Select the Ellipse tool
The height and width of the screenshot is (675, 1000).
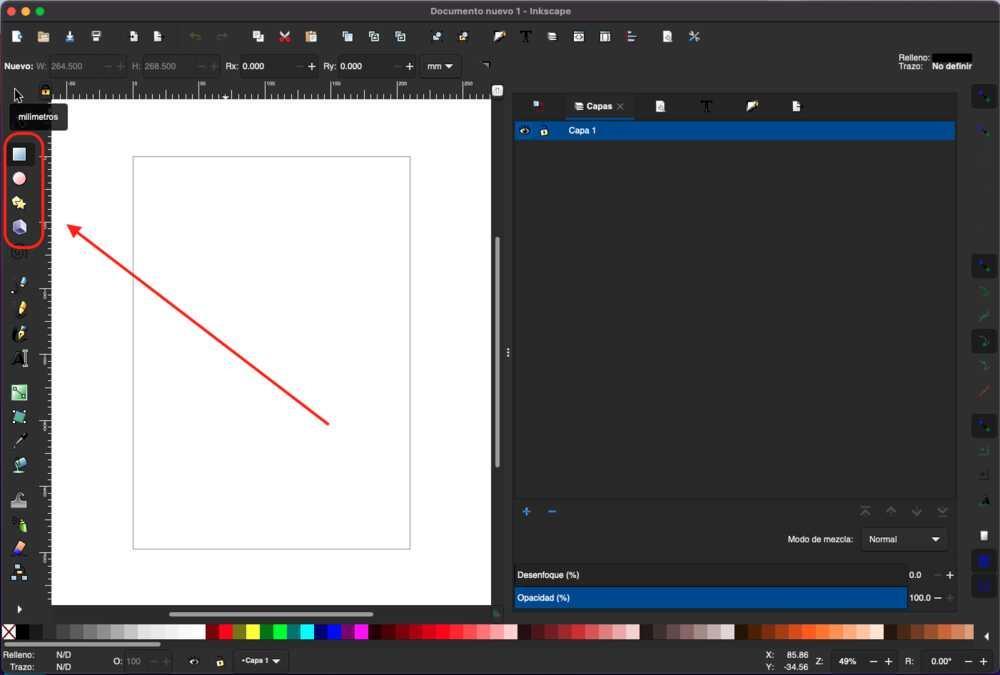pyautogui.click(x=19, y=179)
